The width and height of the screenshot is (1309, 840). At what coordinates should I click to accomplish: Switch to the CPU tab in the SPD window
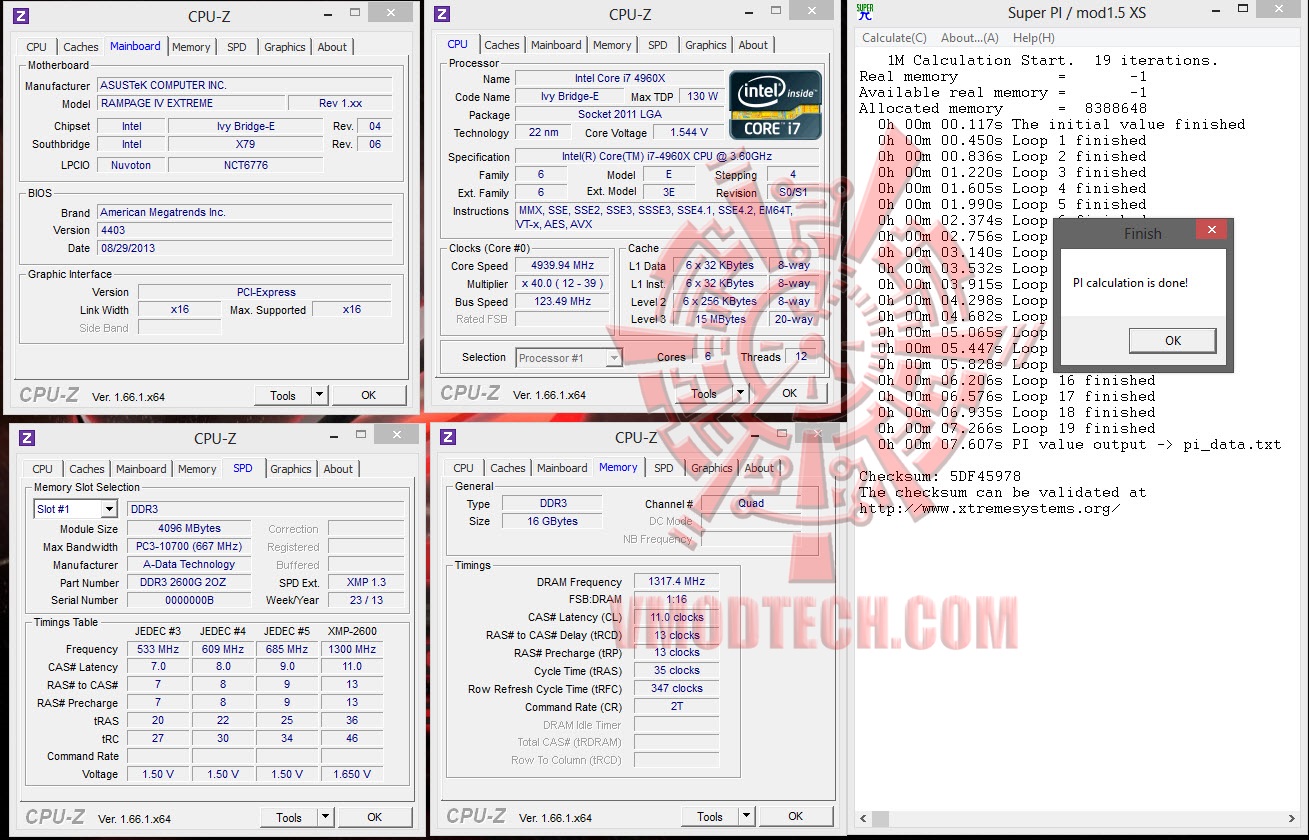click(x=43, y=469)
